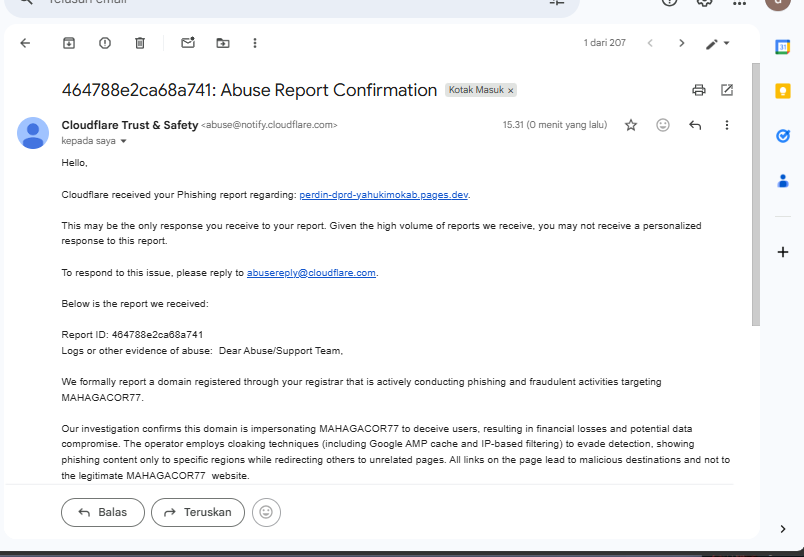Click the vertical scrollbar of the email
Screen dimensions: 804x557
[x=756, y=194]
